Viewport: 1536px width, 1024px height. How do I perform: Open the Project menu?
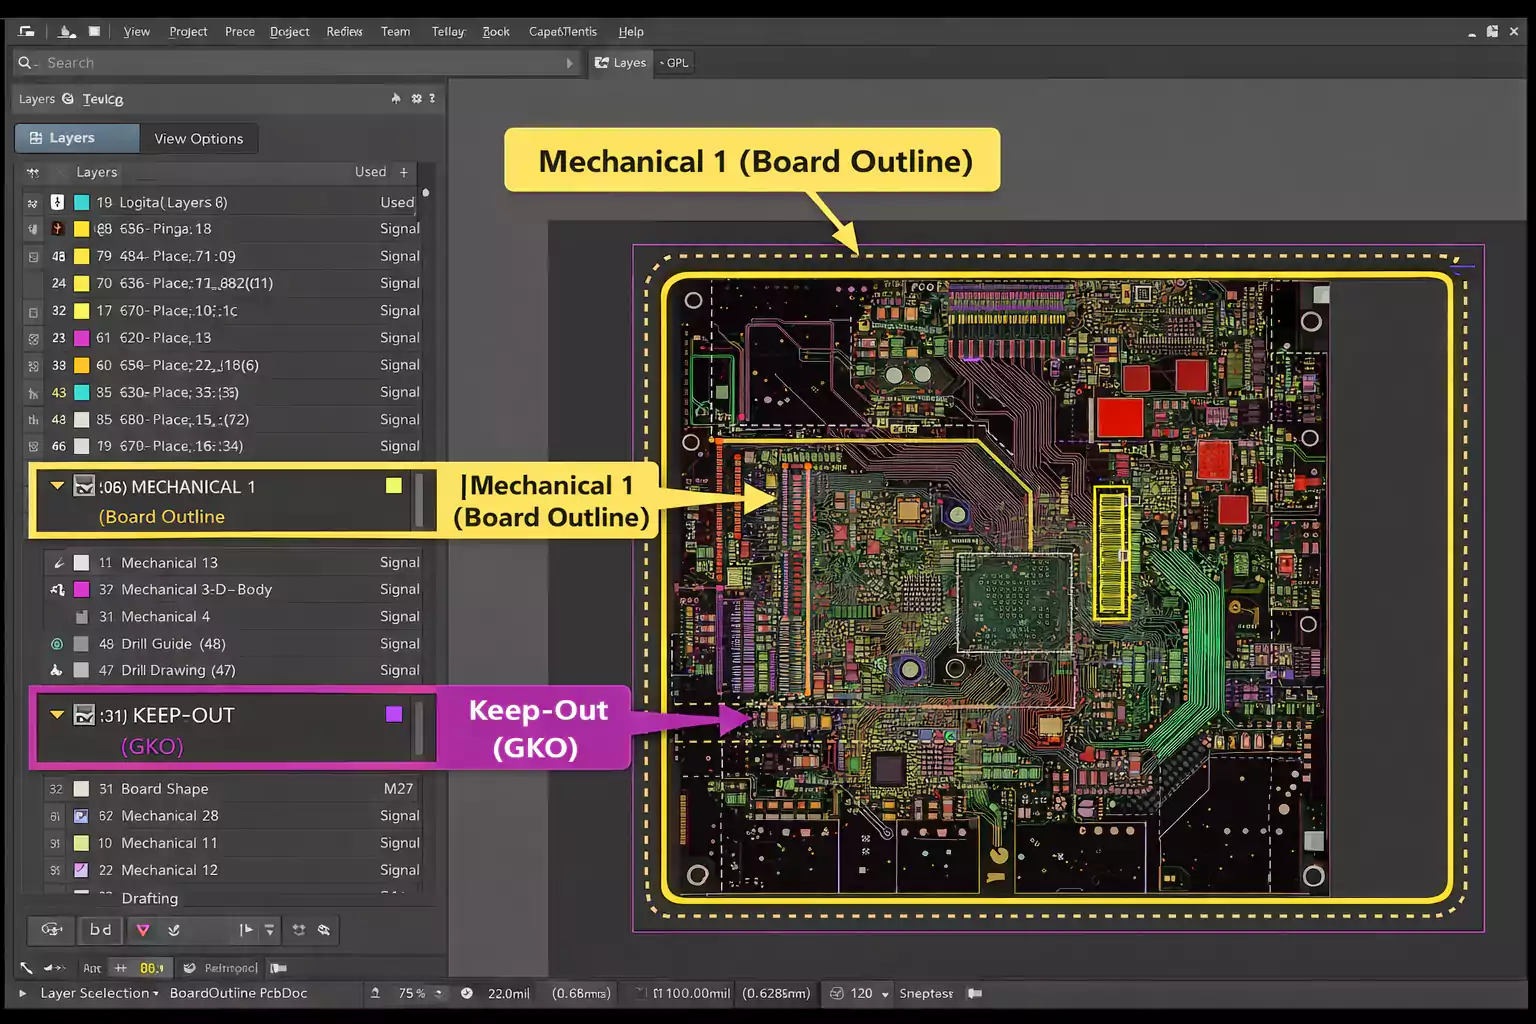[x=188, y=31]
